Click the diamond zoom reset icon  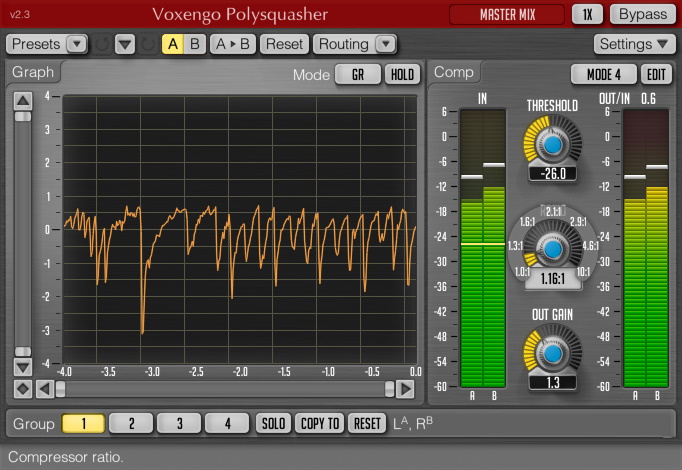pyautogui.click(x=23, y=389)
